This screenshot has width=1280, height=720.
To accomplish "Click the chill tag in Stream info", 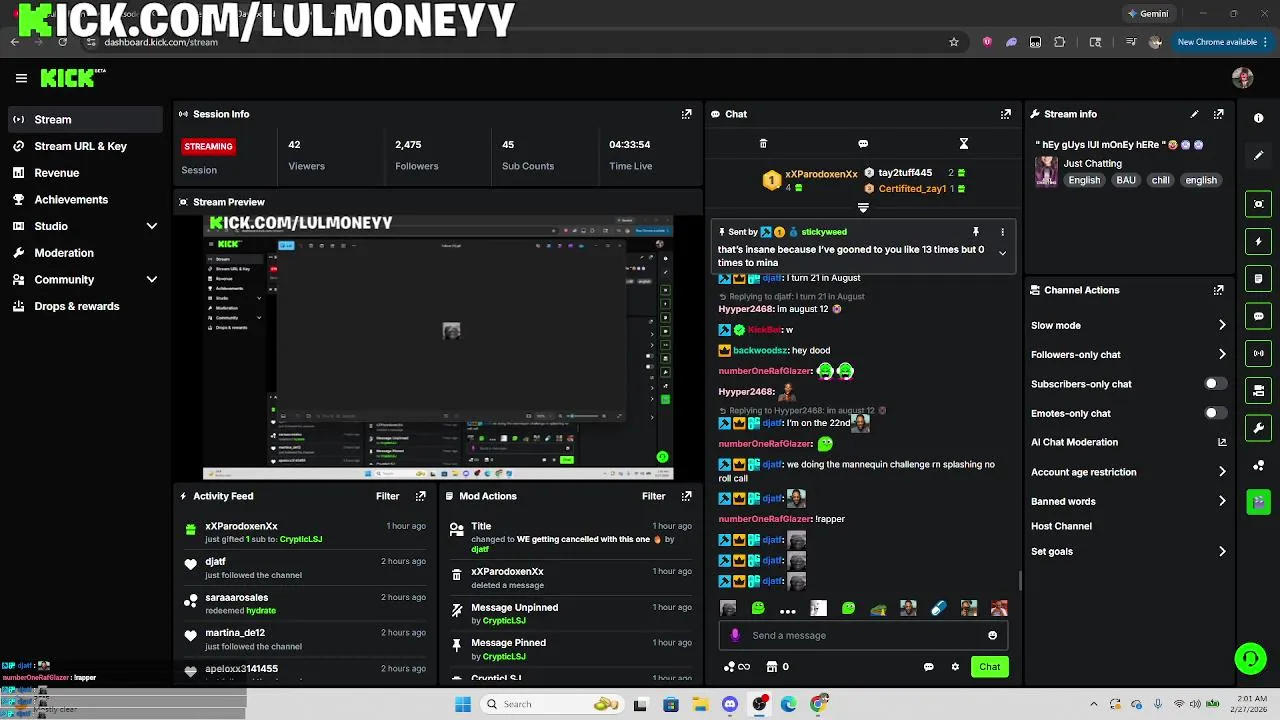I will tap(1160, 180).
